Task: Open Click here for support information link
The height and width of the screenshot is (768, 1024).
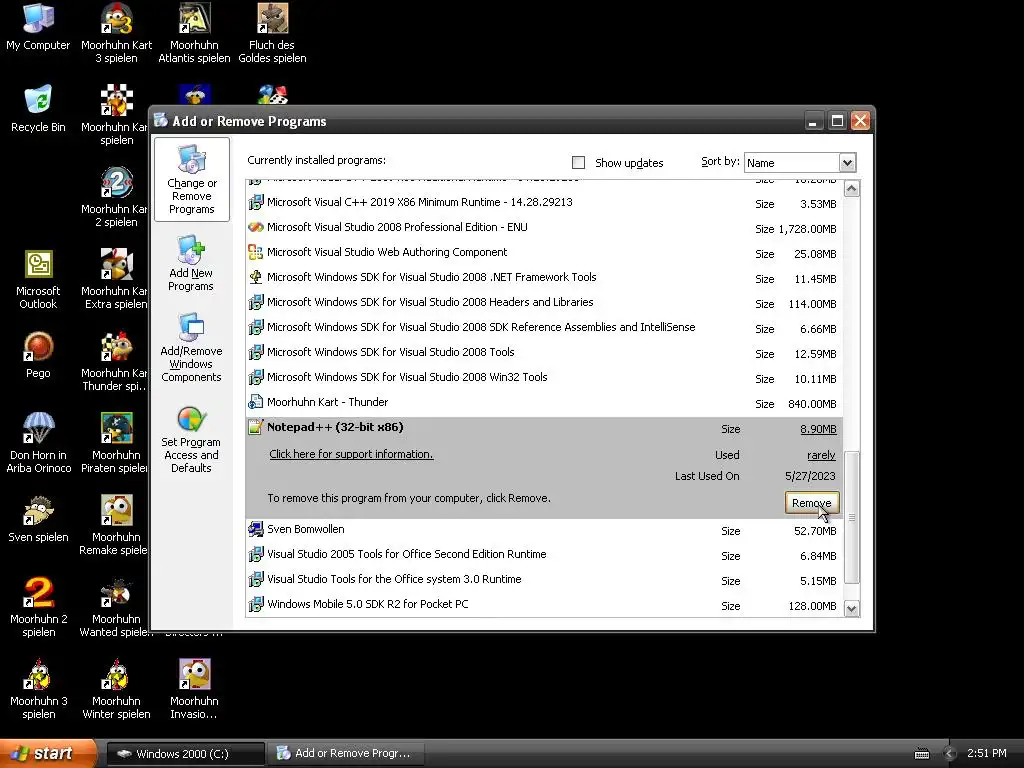Action: click(x=351, y=454)
